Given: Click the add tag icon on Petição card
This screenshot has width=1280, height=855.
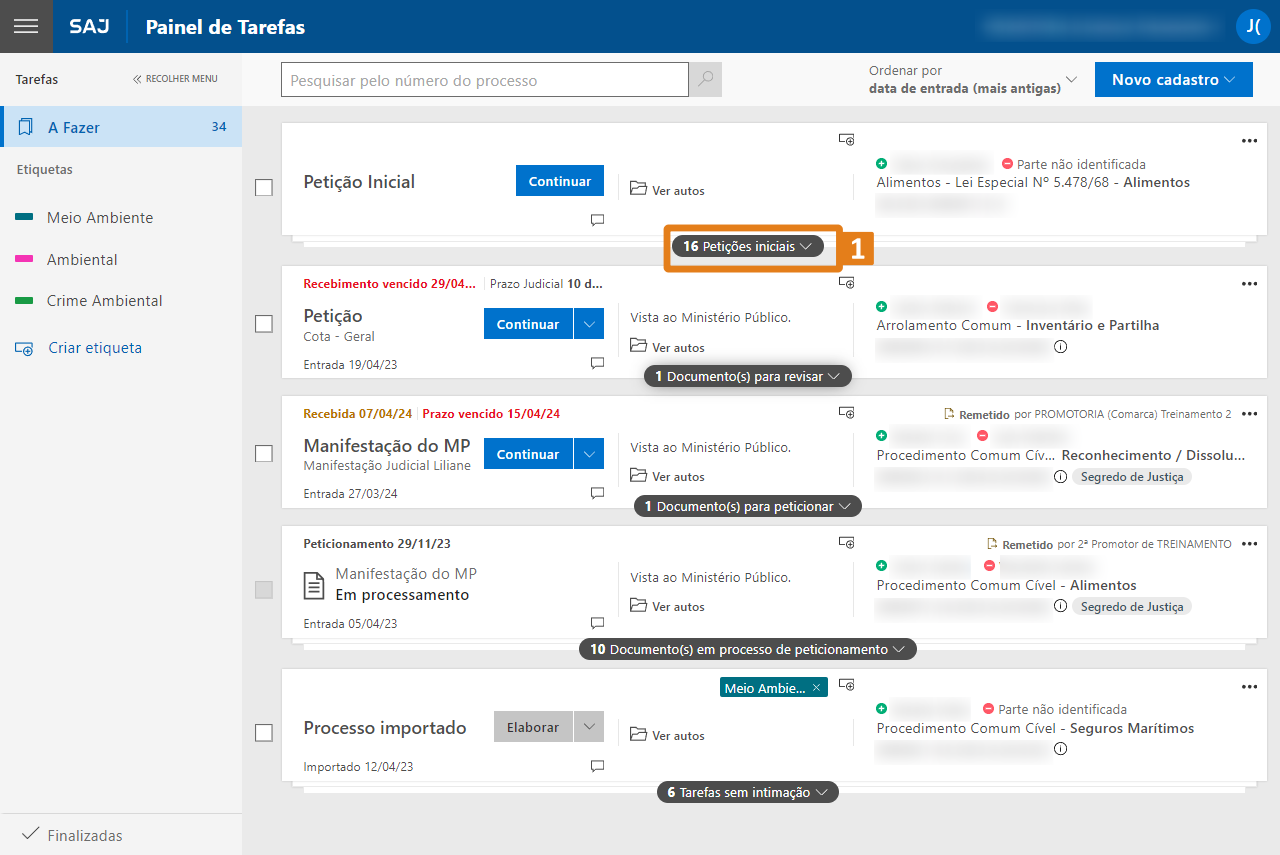Looking at the screenshot, I should (x=846, y=283).
